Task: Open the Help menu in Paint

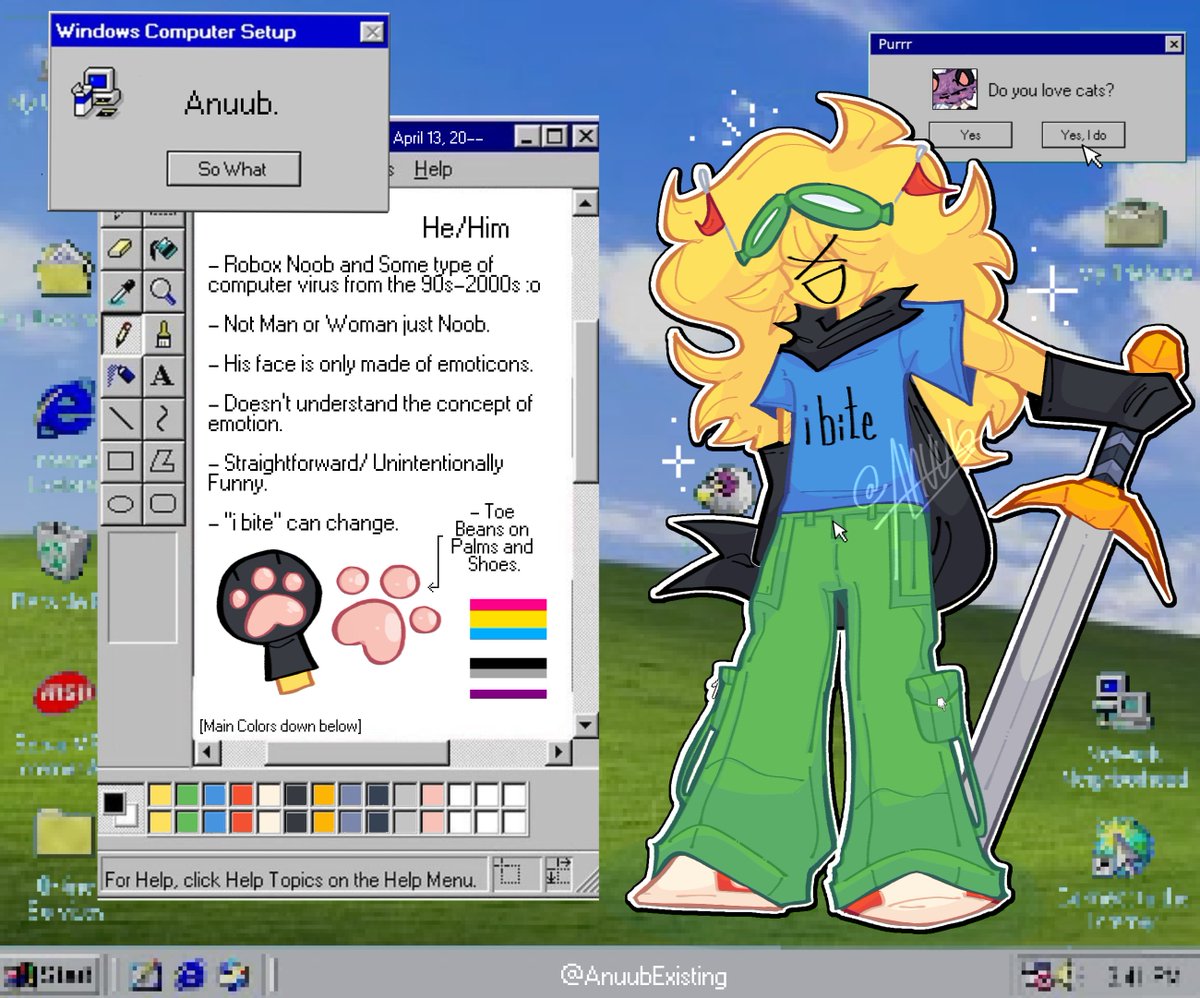Action: coord(433,169)
